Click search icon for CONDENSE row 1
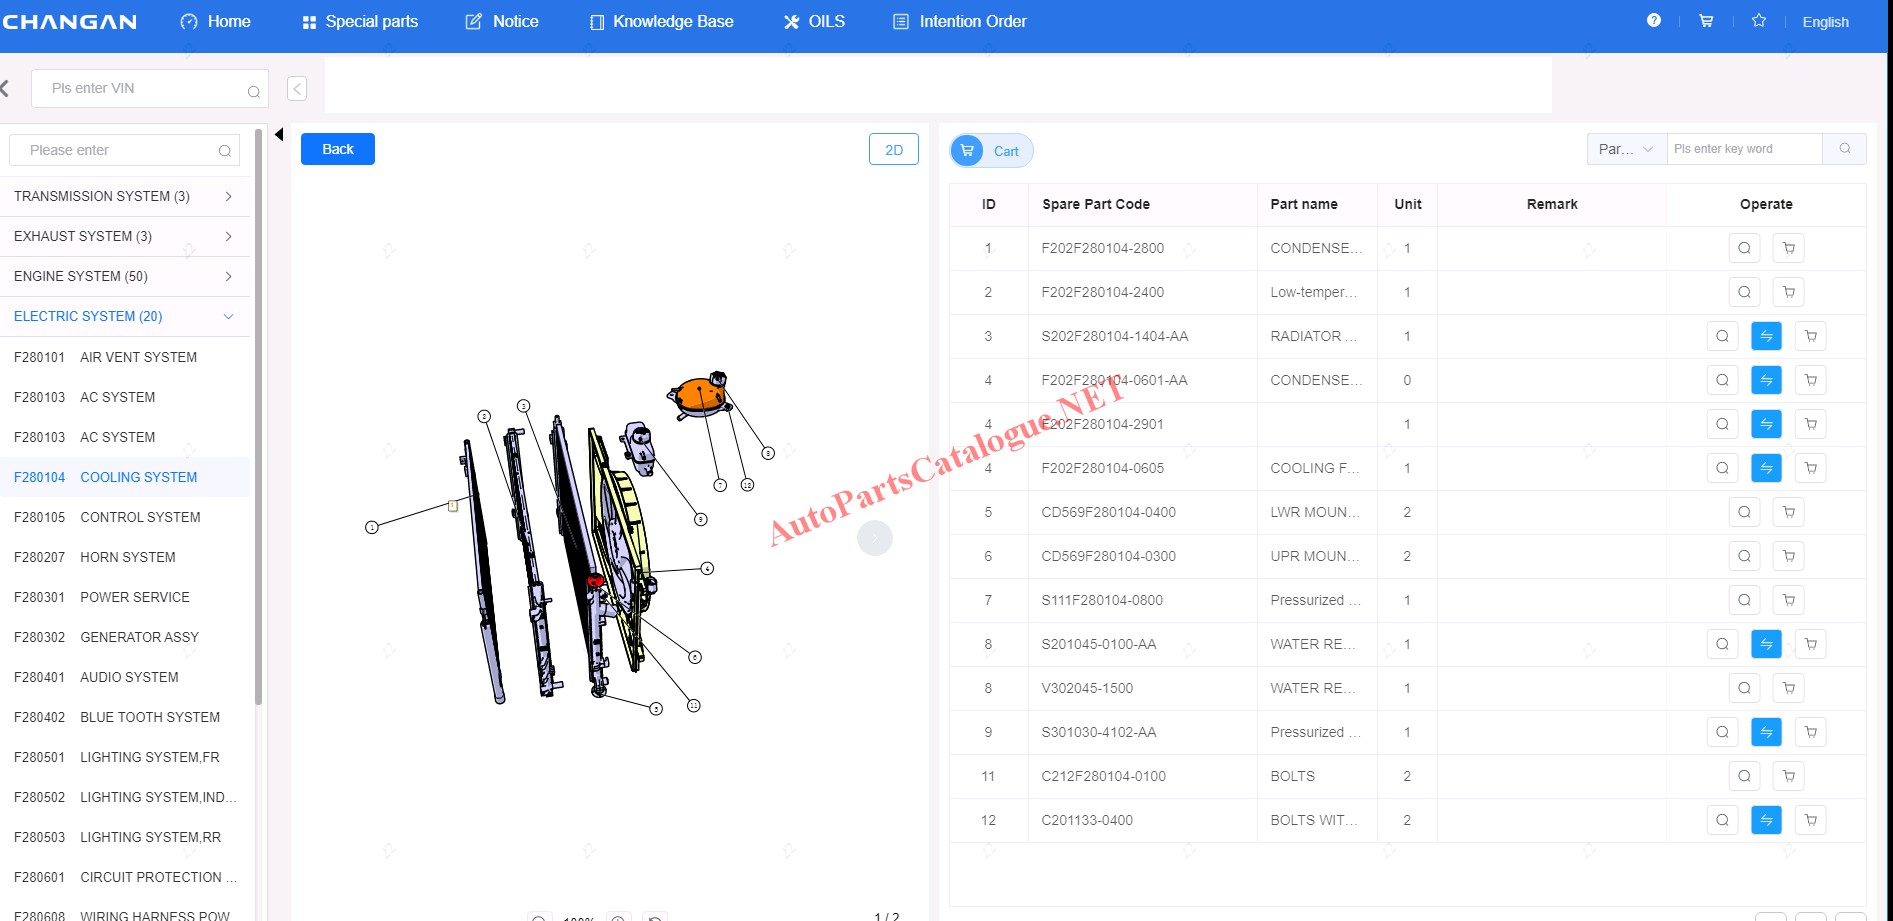1893x921 pixels. (x=1744, y=248)
